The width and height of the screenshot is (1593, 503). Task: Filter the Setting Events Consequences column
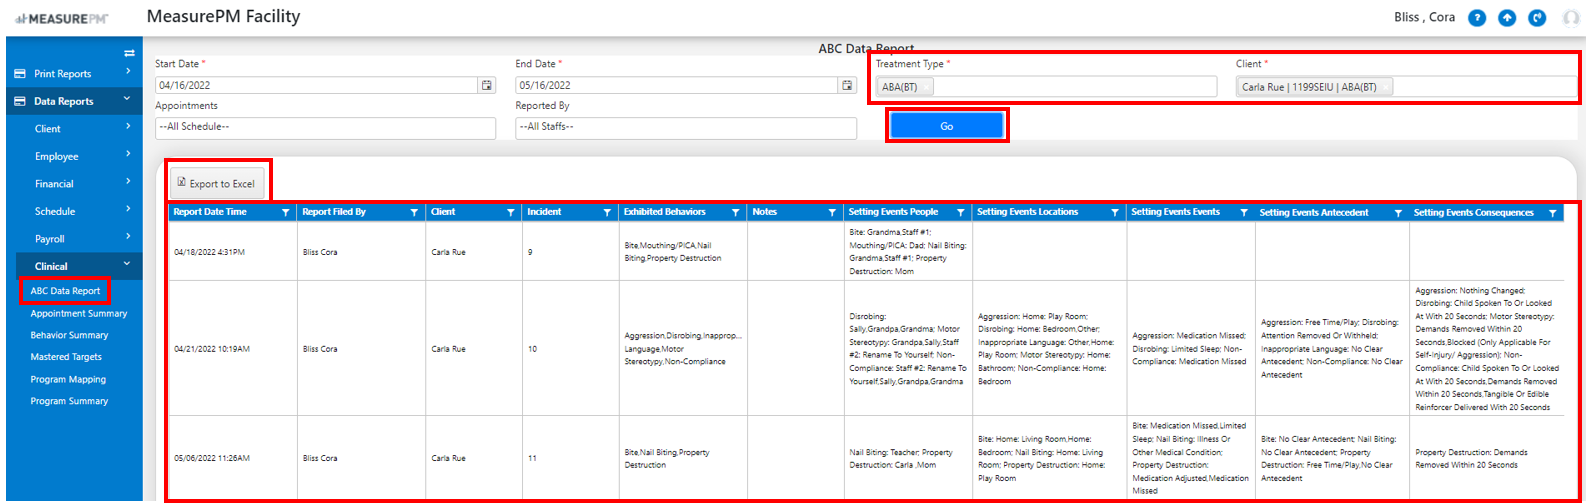click(x=1553, y=213)
